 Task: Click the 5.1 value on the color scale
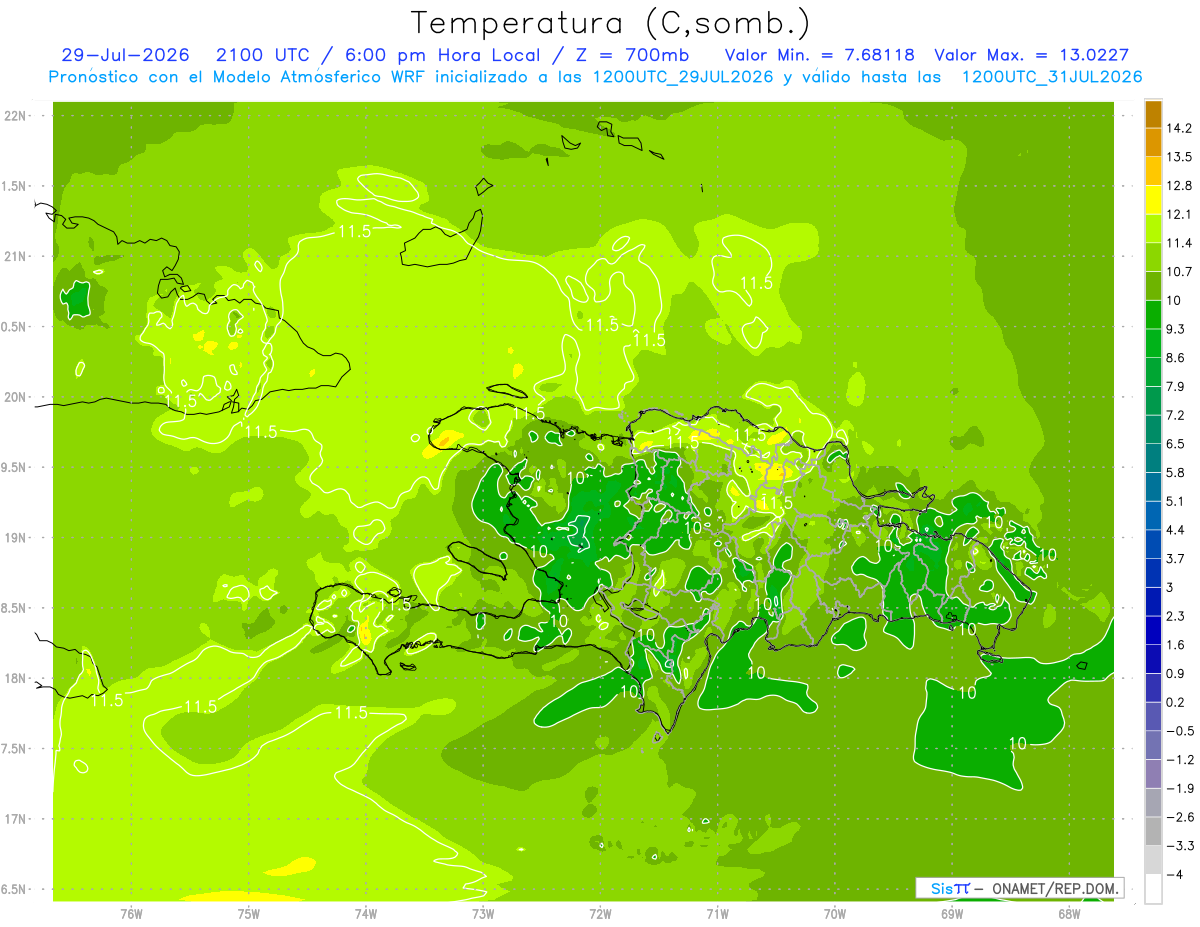pos(1176,501)
